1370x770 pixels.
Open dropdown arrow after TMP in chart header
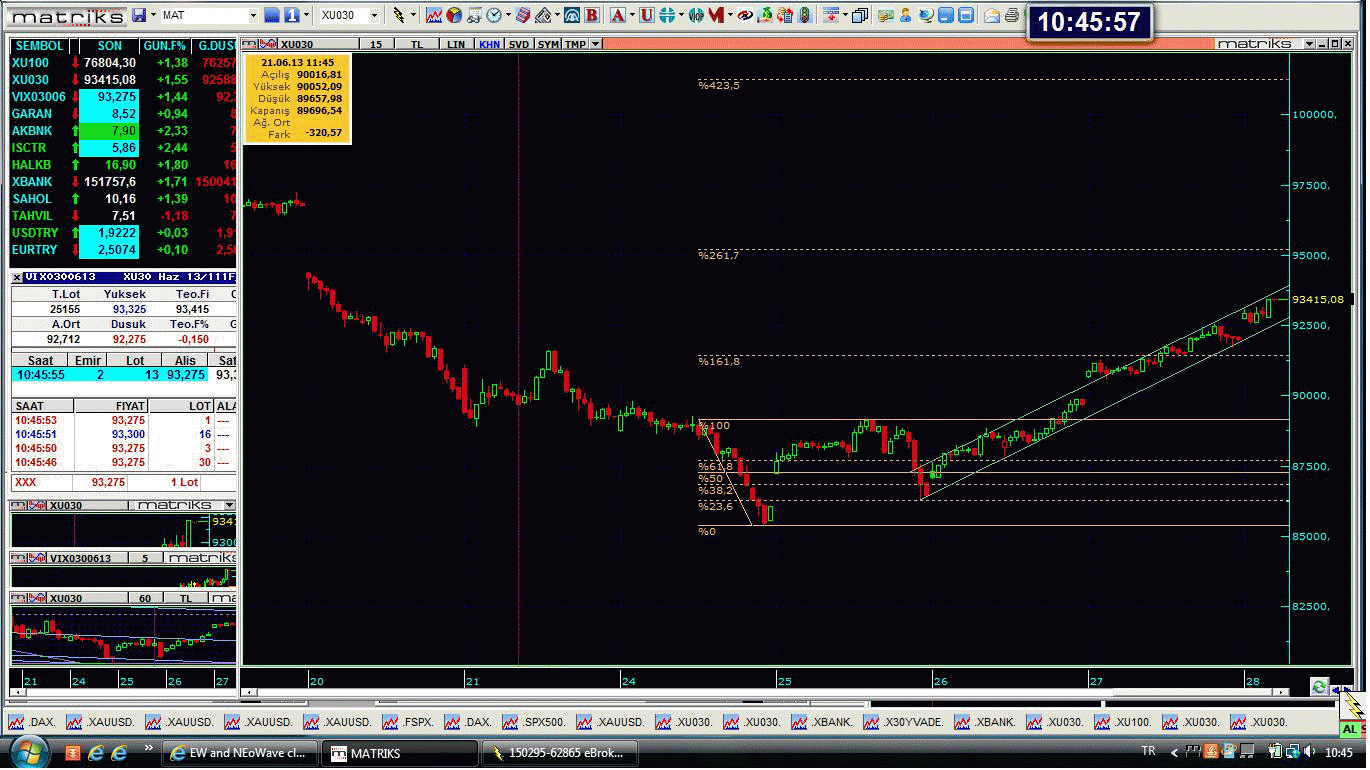coord(596,45)
